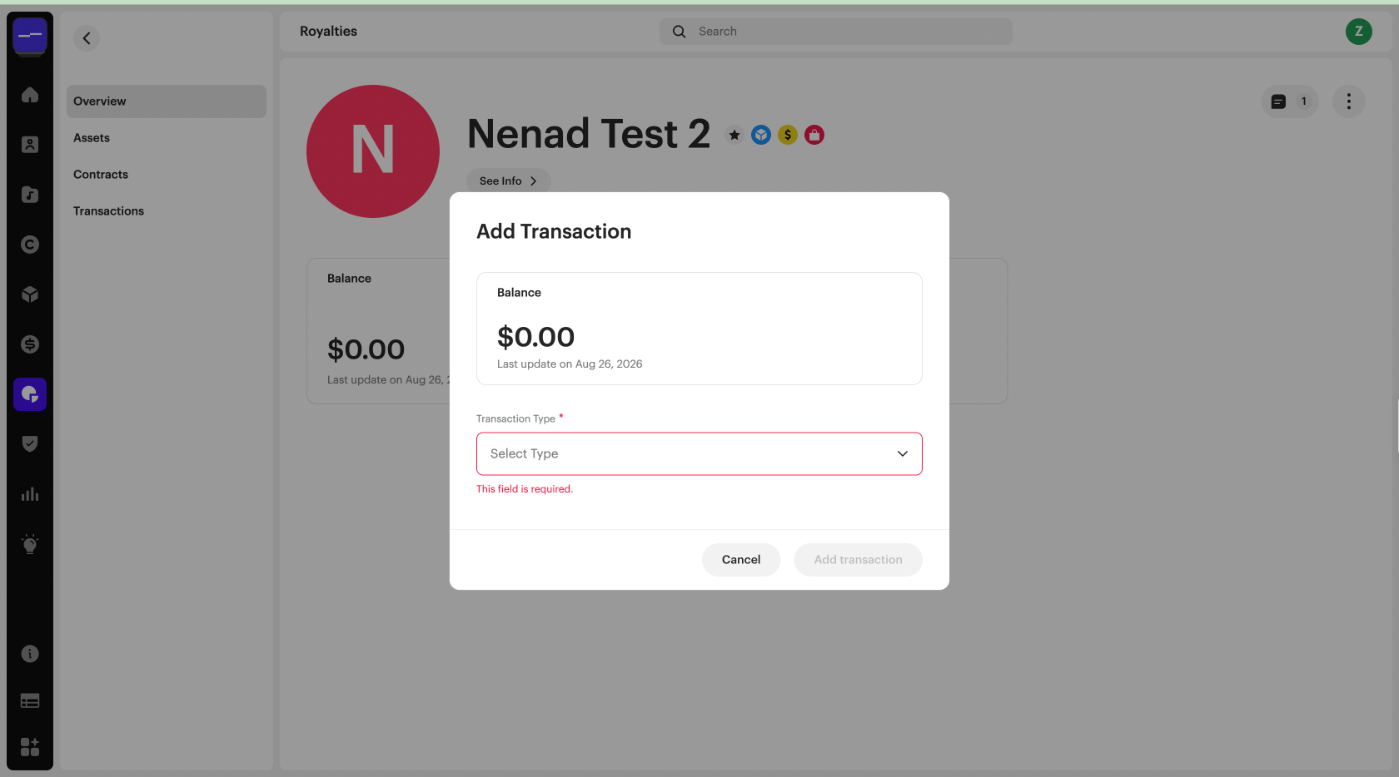
Task: Click the info circle icon in sidebar
Action: pyautogui.click(x=30, y=654)
